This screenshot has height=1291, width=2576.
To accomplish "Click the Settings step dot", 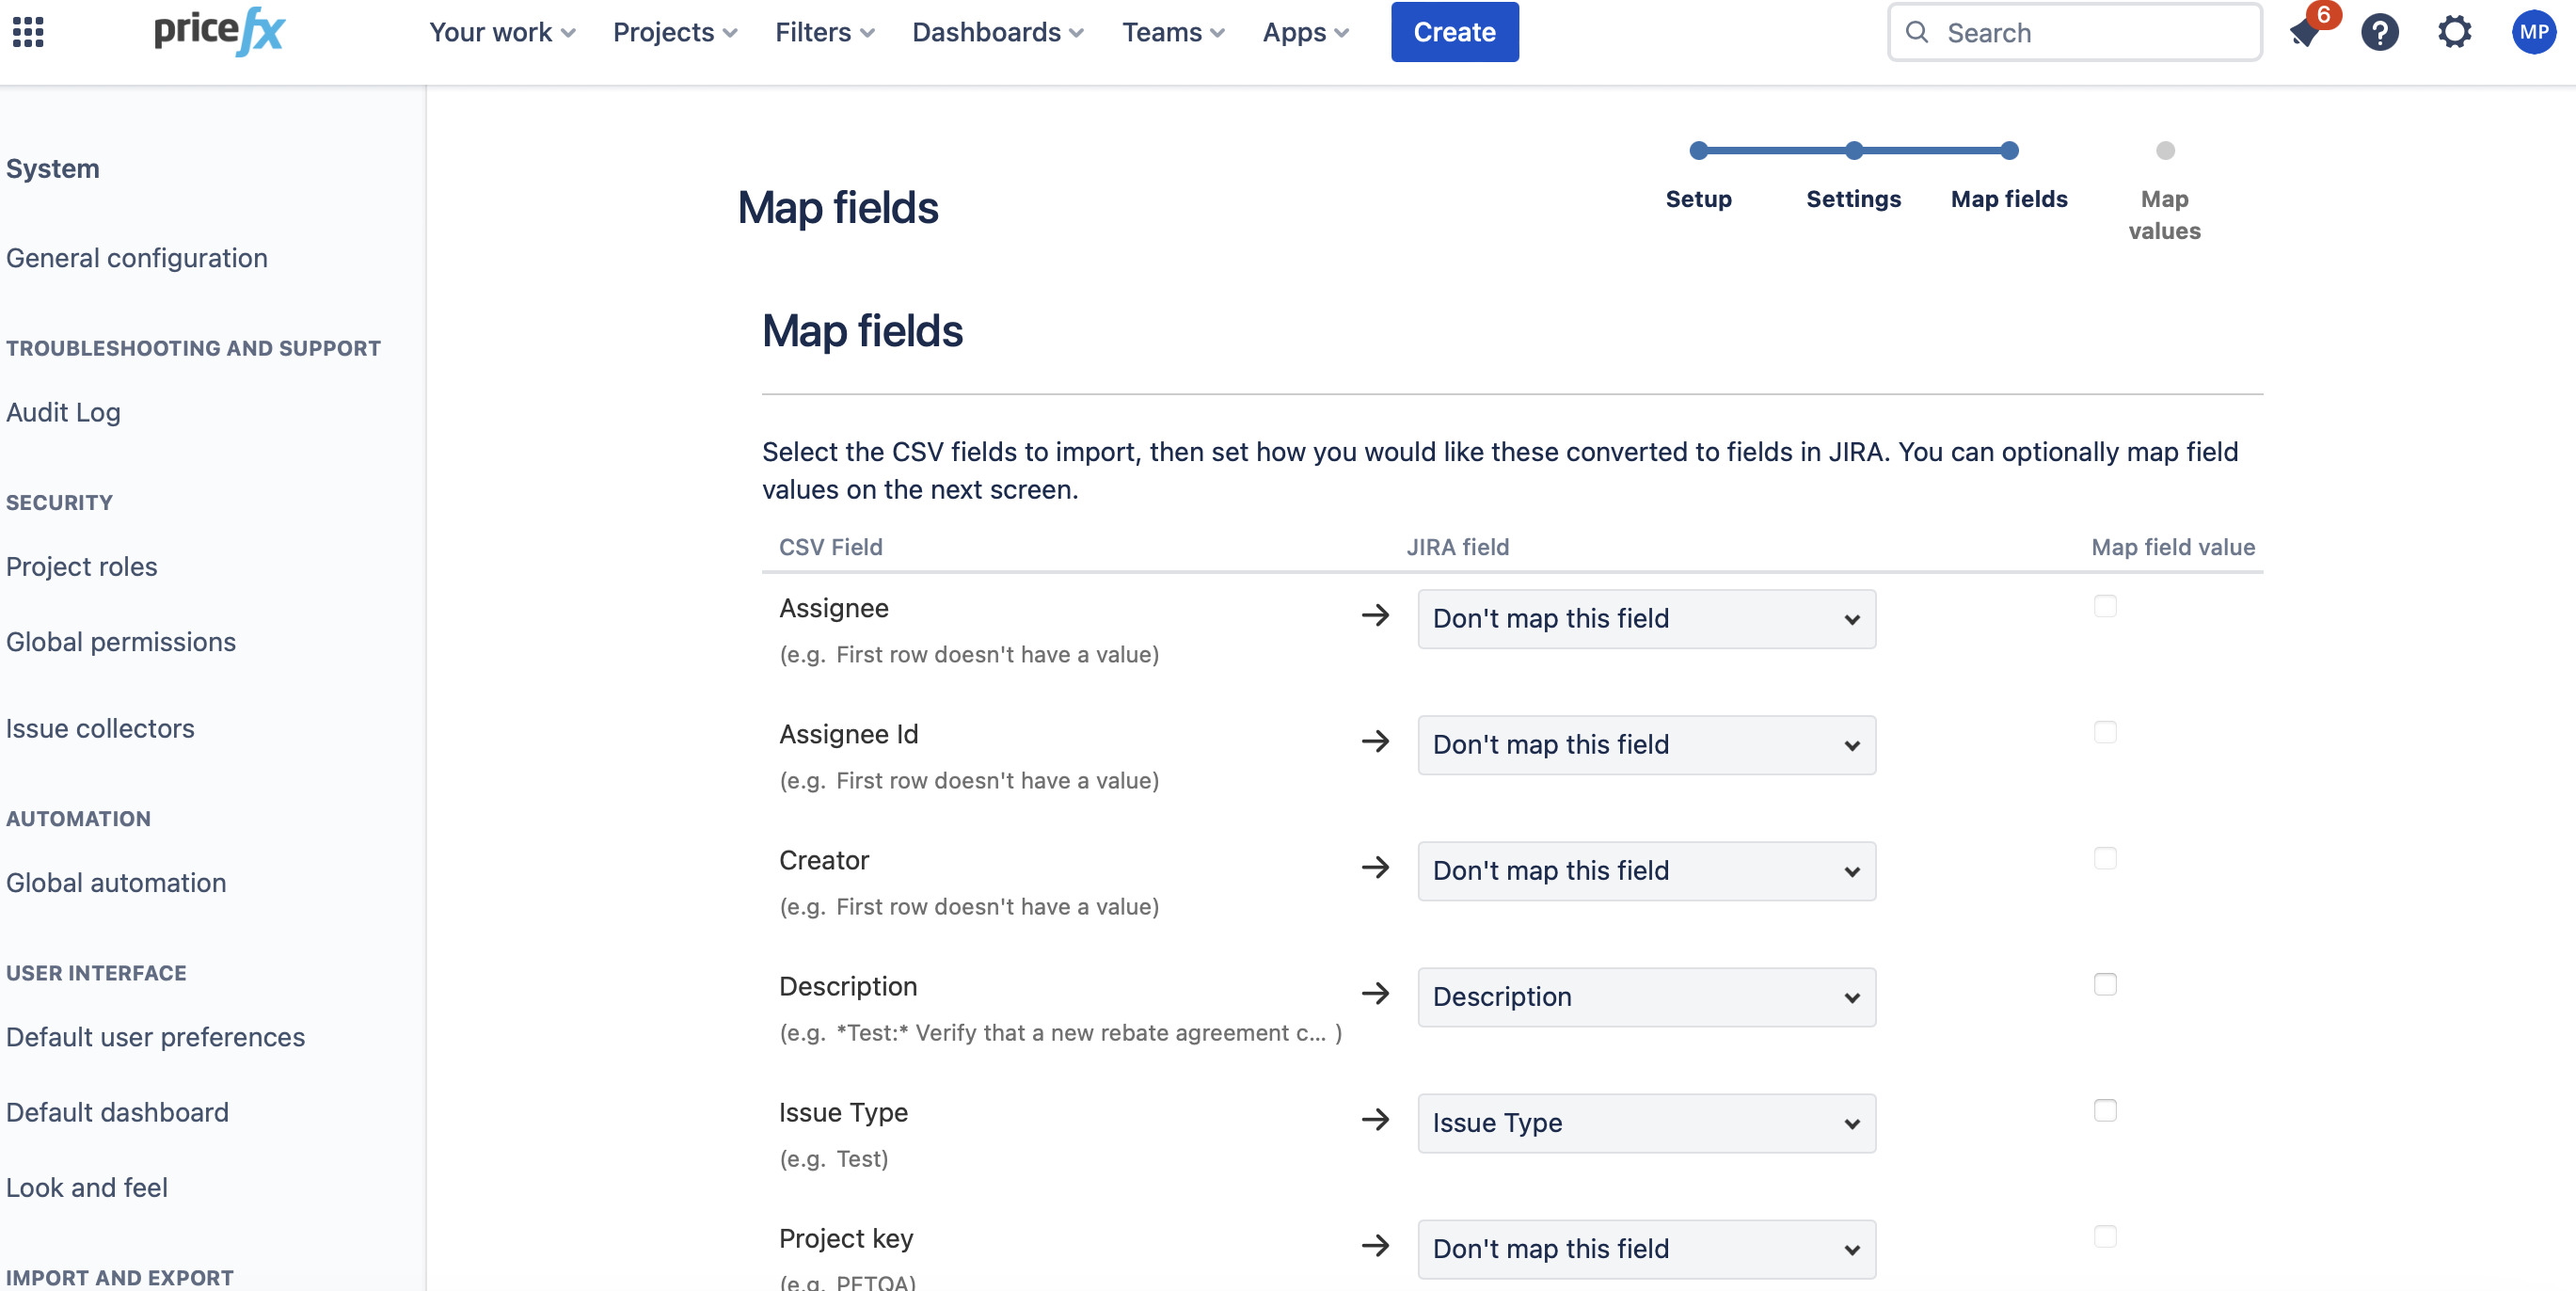I will click(1853, 151).
